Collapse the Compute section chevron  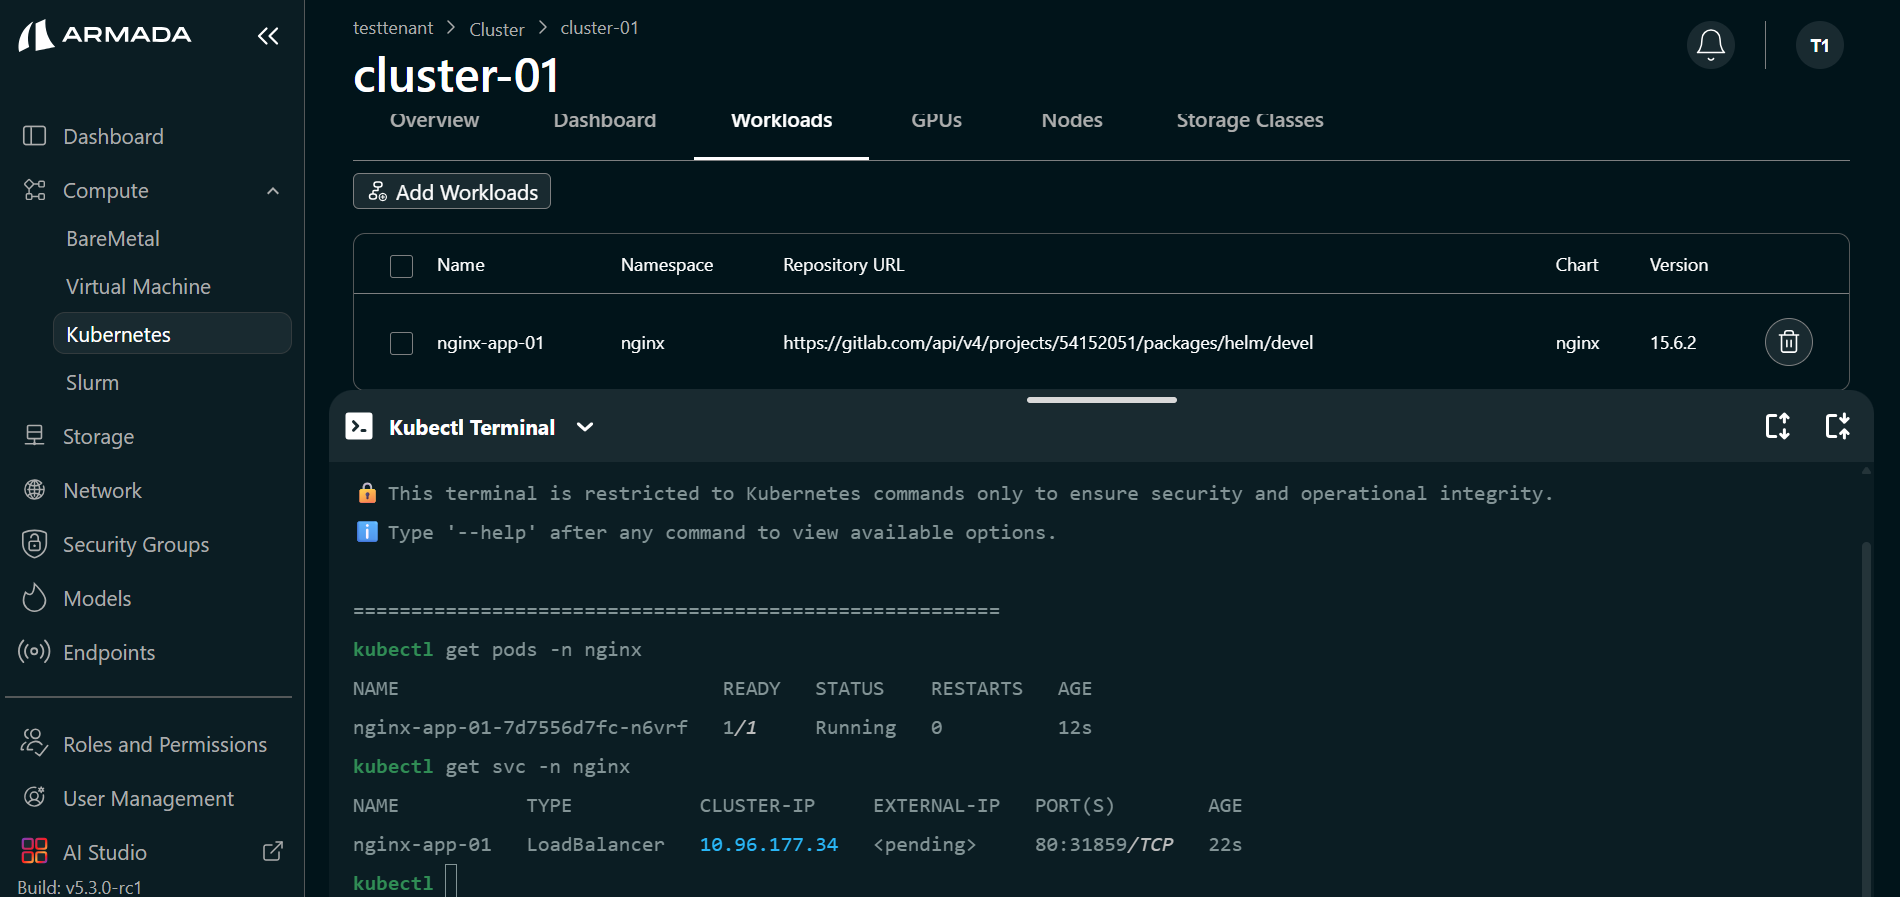pos(273,191)
